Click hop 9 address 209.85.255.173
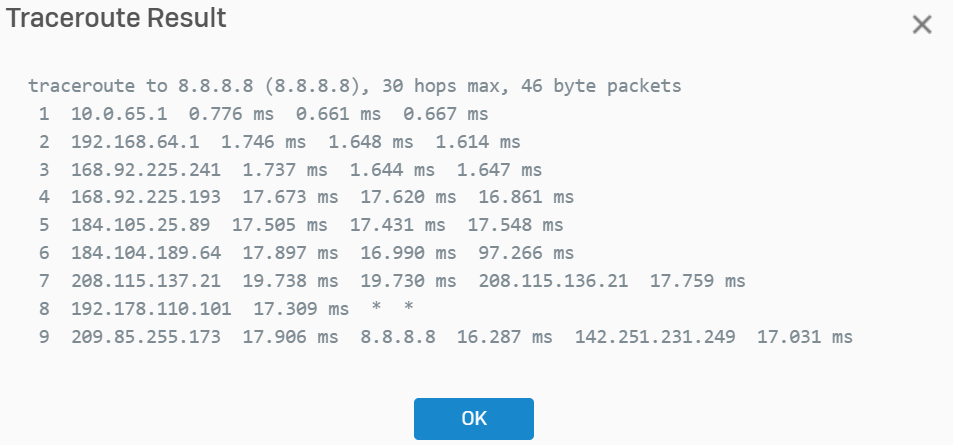 pyautogui.click(x=146, y=337)
